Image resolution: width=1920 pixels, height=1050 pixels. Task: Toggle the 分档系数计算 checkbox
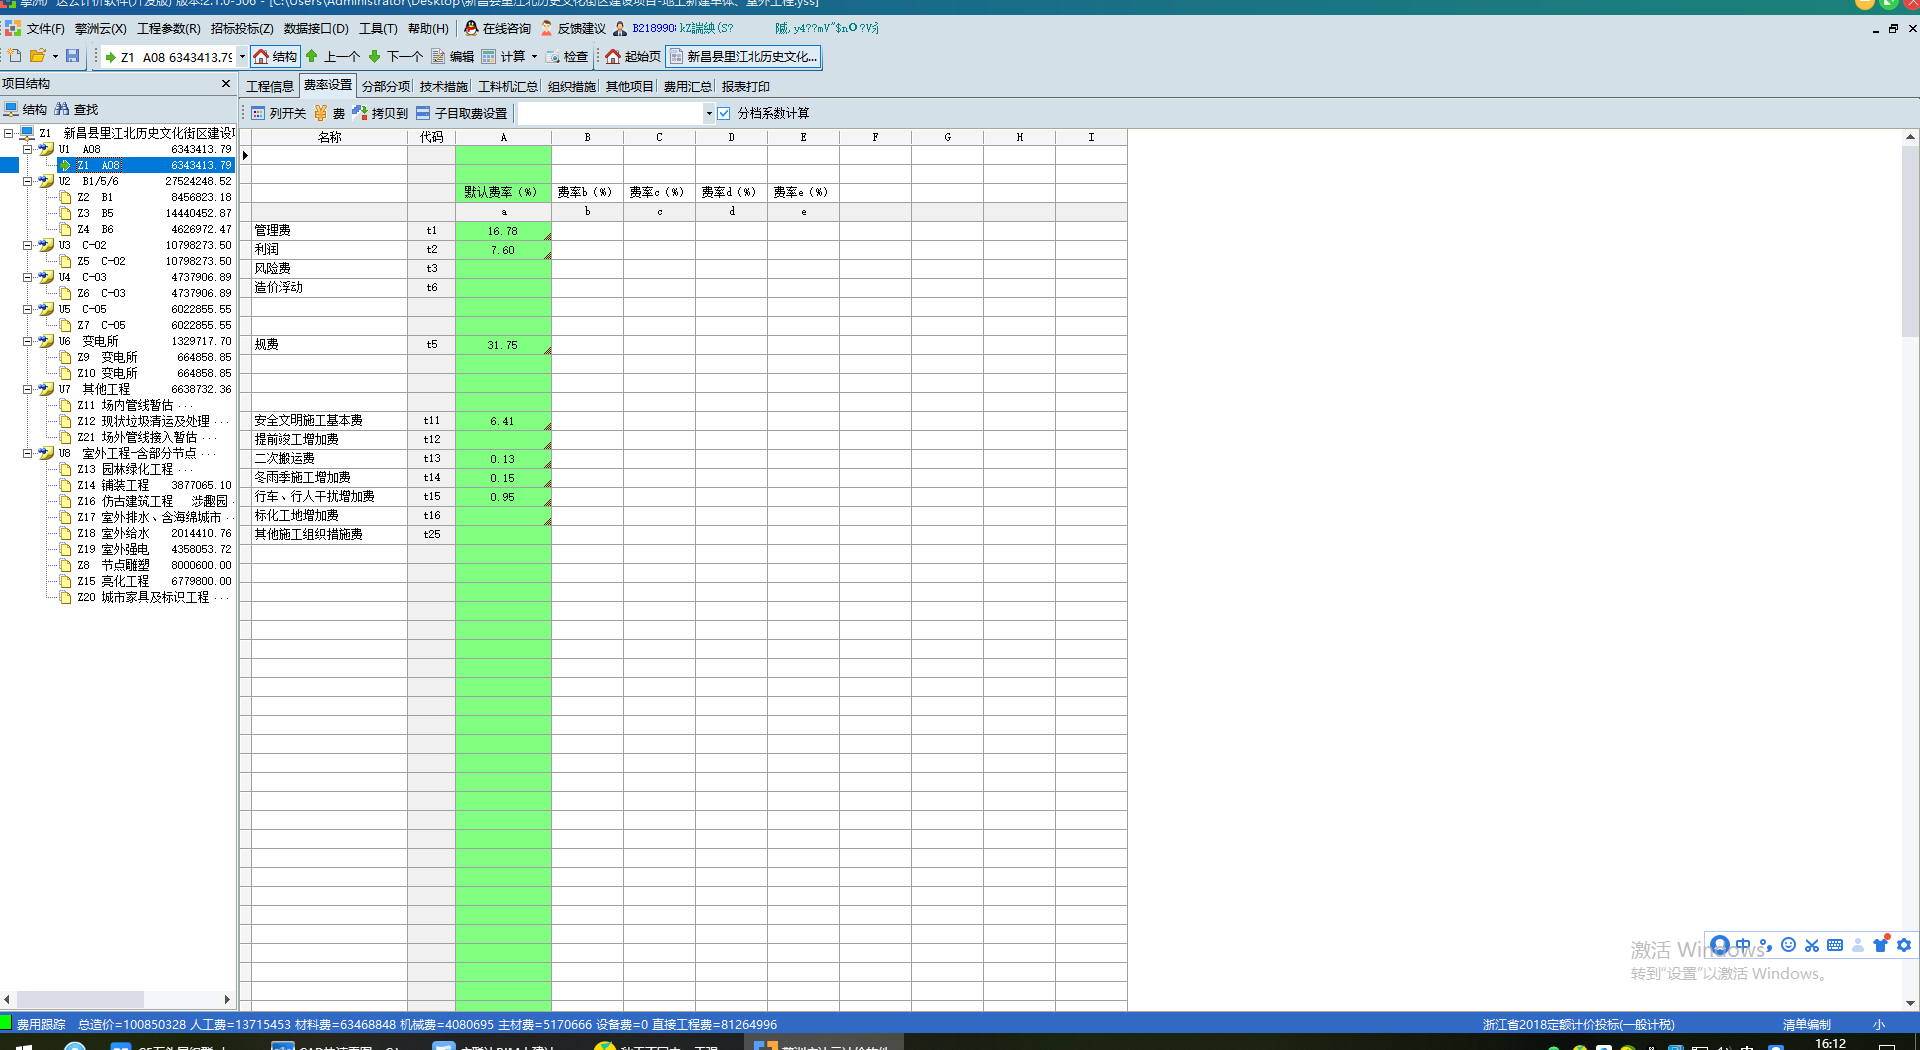pyautogui.click(x=724, y=113)
